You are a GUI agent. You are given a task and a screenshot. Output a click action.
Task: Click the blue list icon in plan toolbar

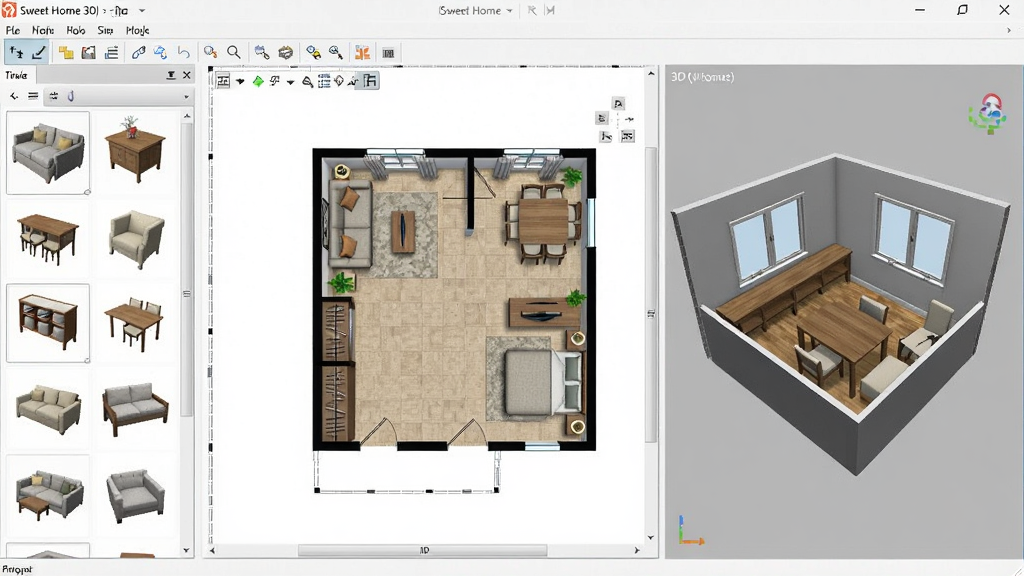324,81
